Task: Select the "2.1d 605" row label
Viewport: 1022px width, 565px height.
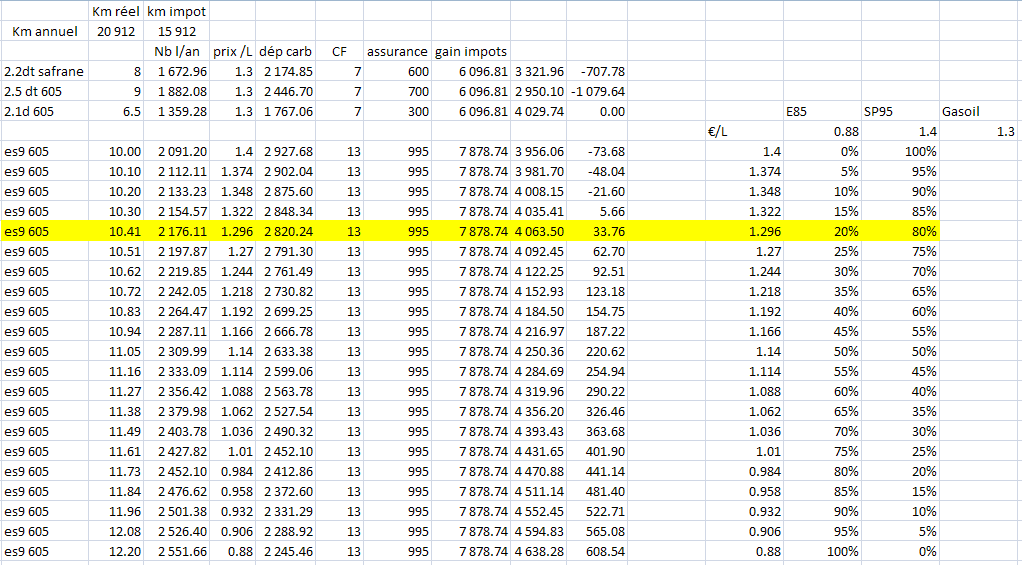Action: click(45, 111)
